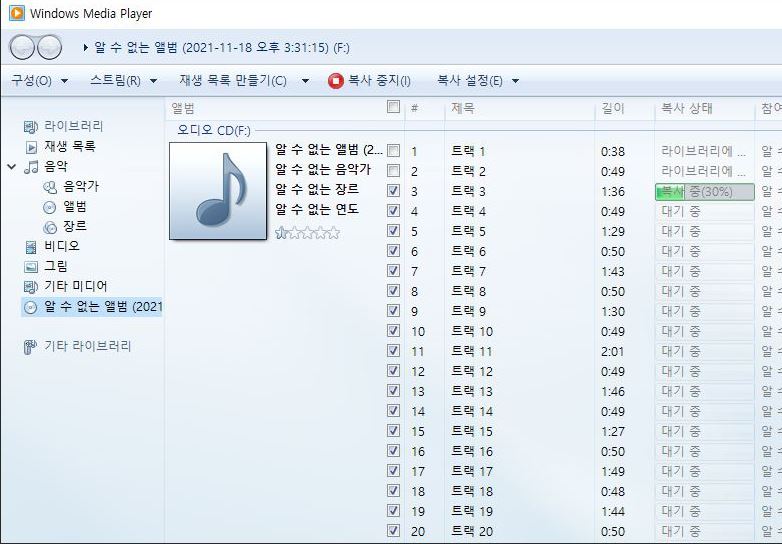Uncheck the box for 트랙 20
The height and width of the screenshot is (544, 782).
(393, 531)
